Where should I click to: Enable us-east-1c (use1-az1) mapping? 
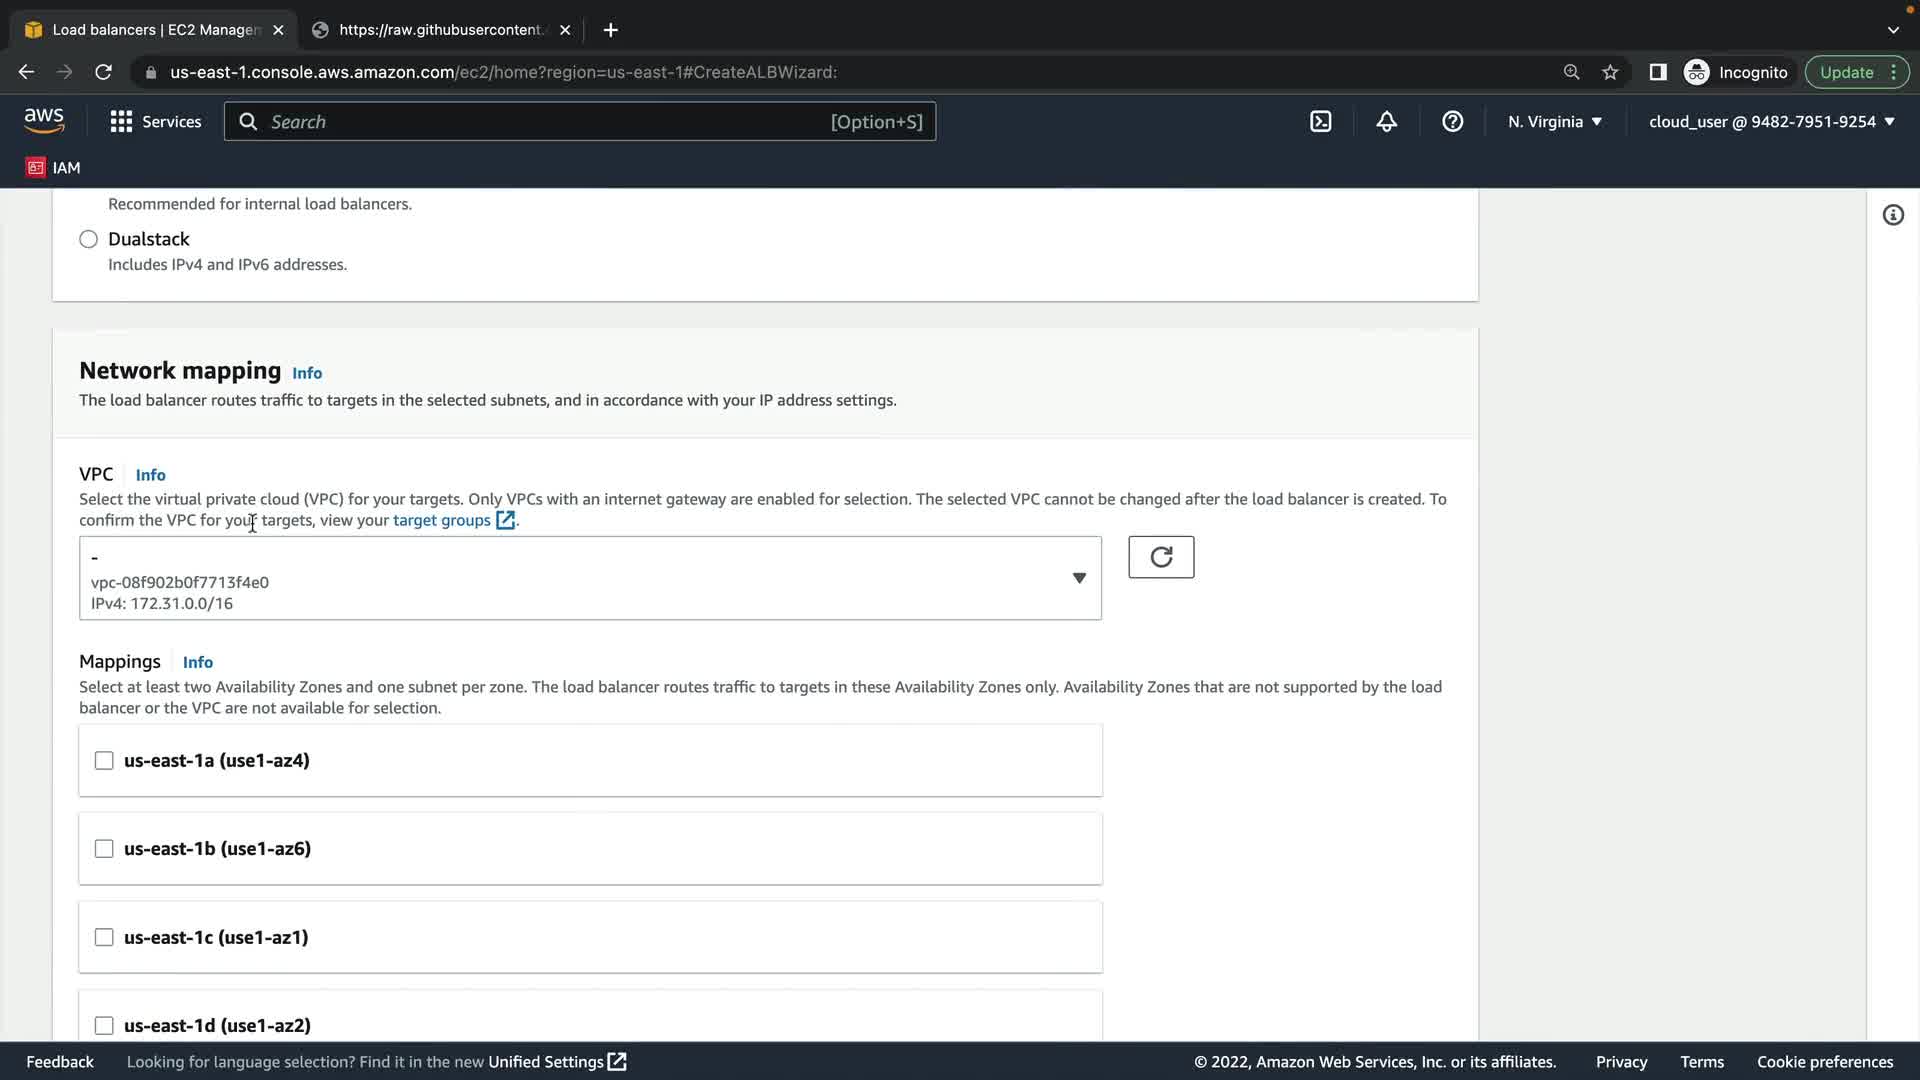[x=104, y=937]
